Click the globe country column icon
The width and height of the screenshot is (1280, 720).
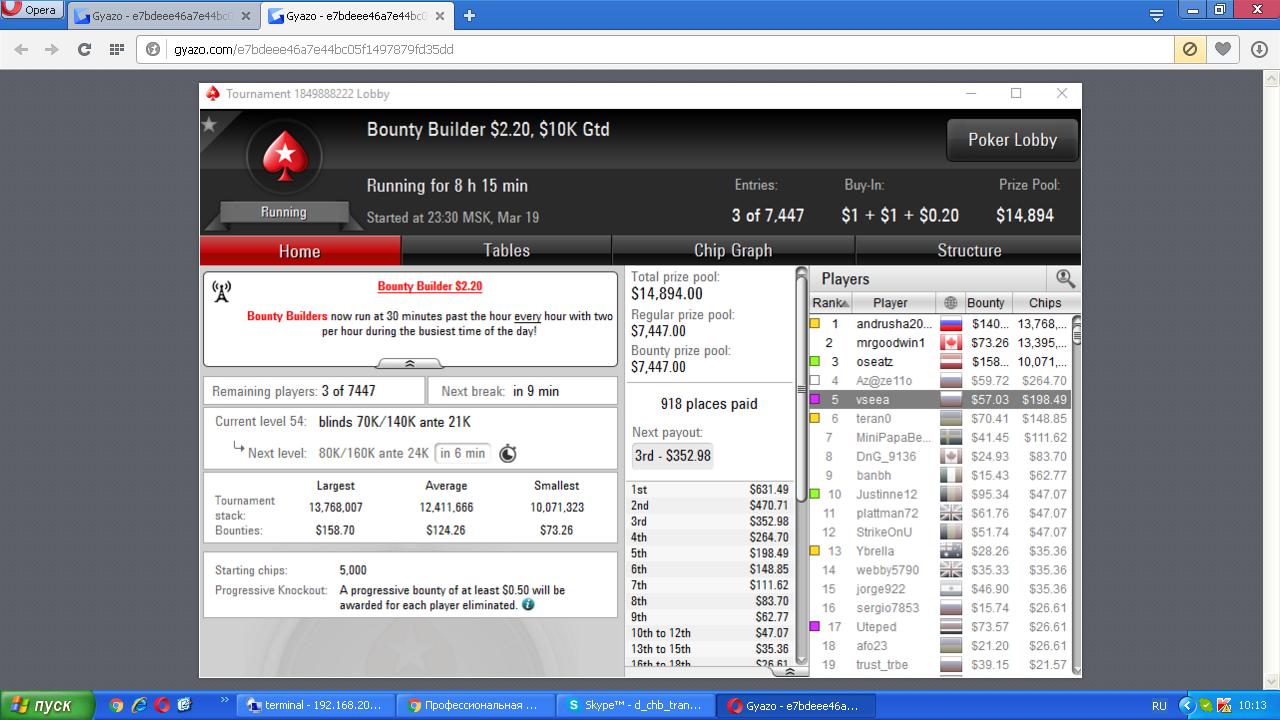pos(950,303)
